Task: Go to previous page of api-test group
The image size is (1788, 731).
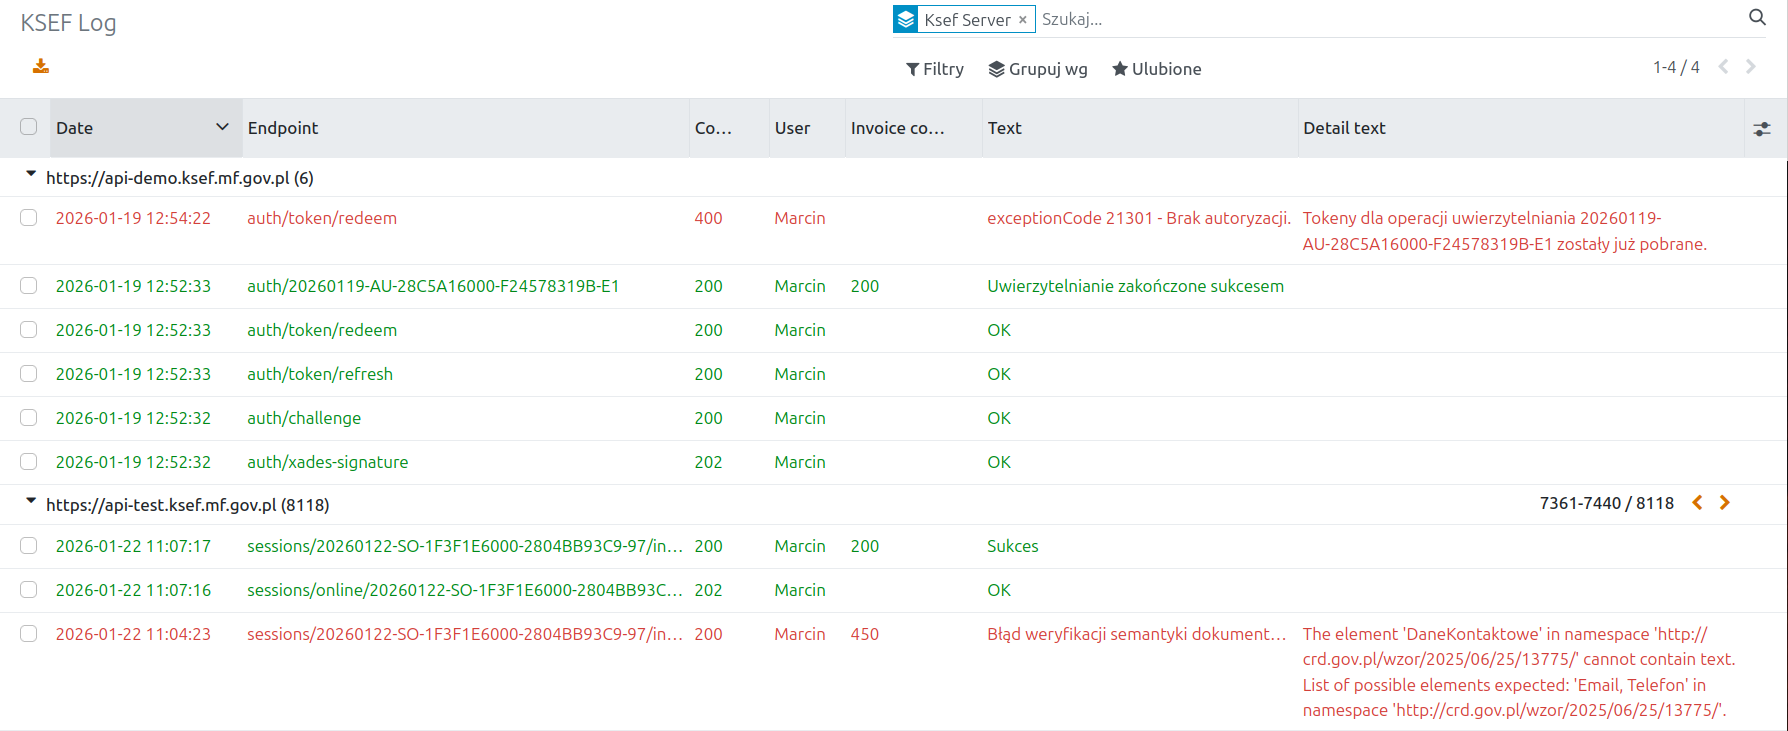Action: pos(1697,503)
